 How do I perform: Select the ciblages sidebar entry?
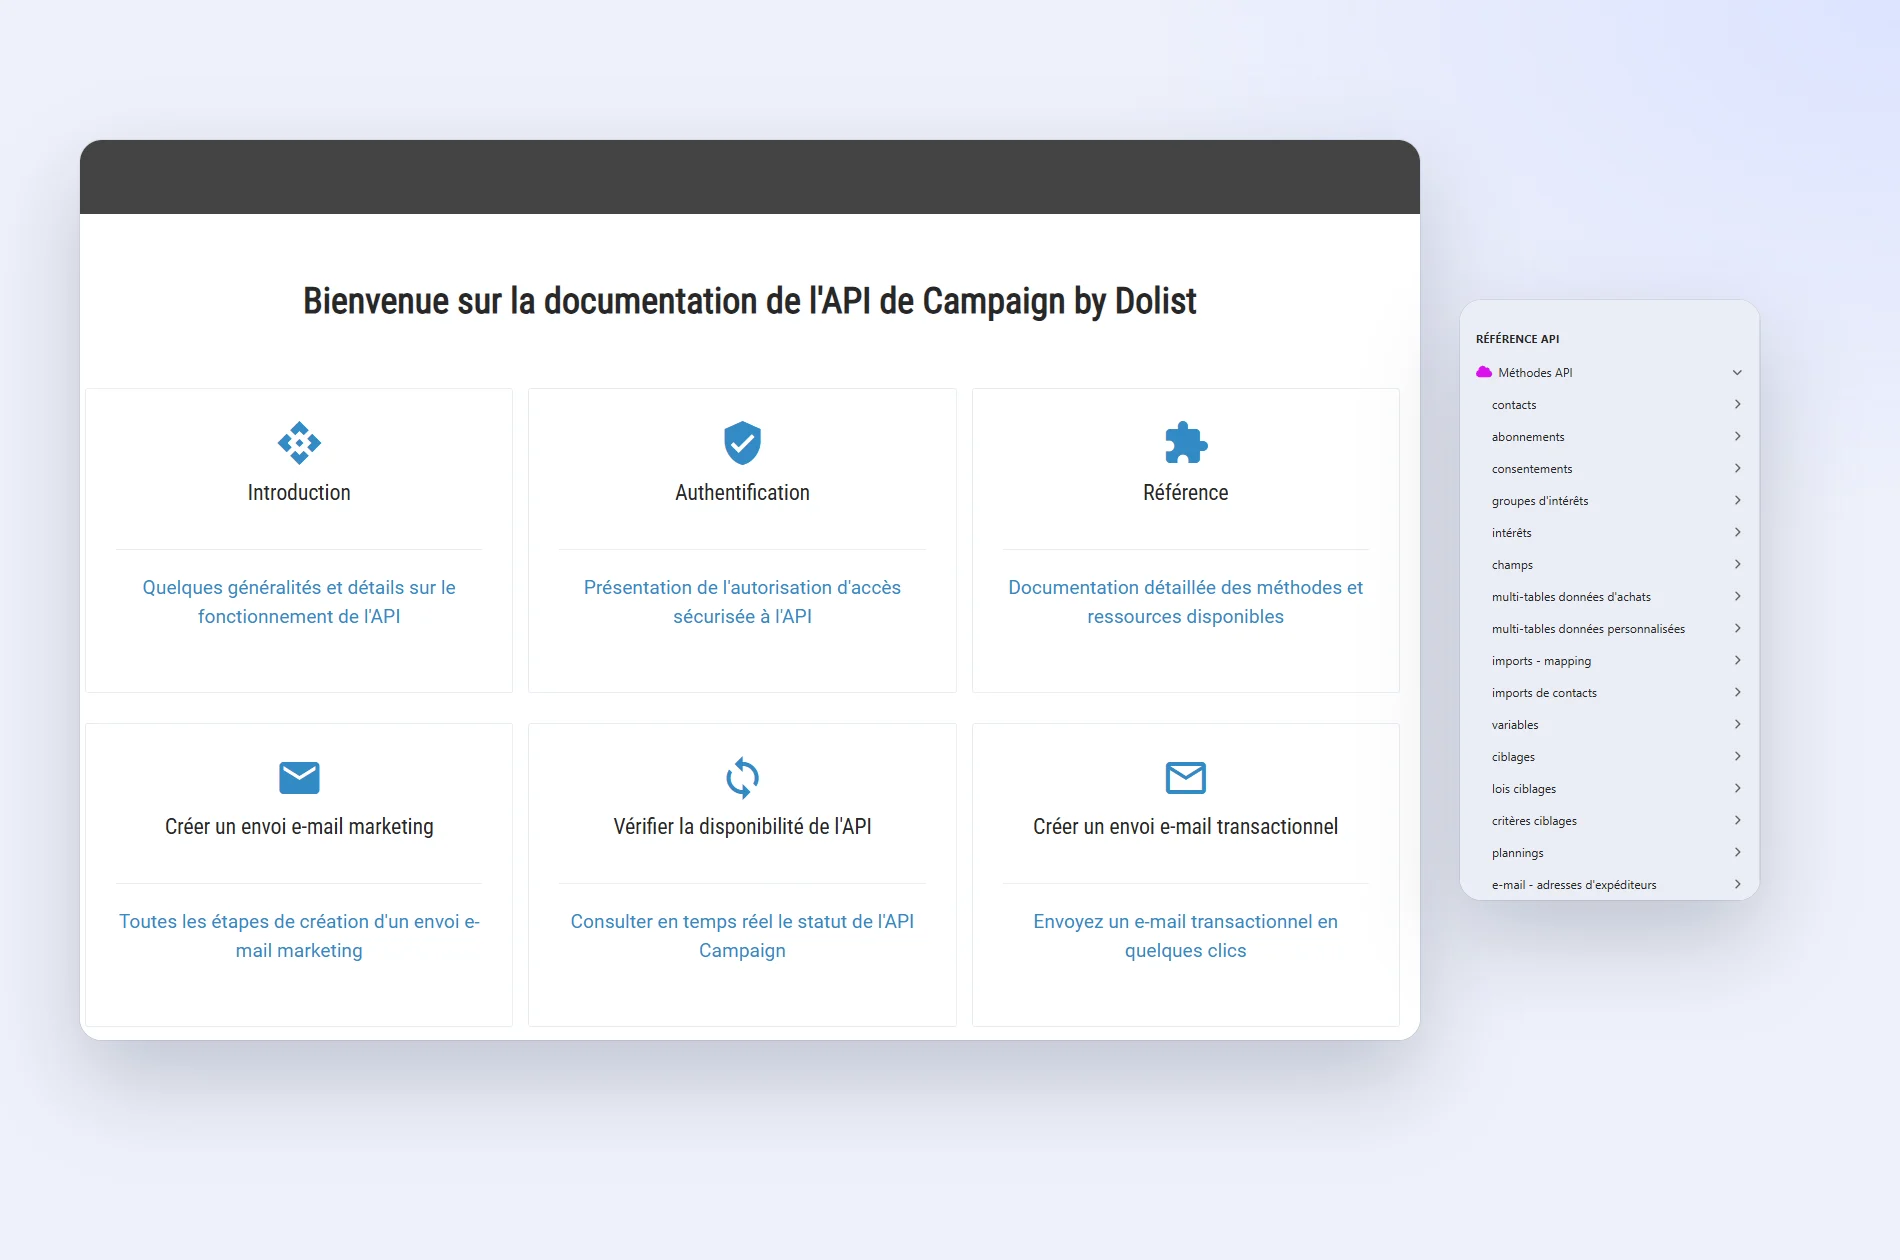(x=1513, y=757)
